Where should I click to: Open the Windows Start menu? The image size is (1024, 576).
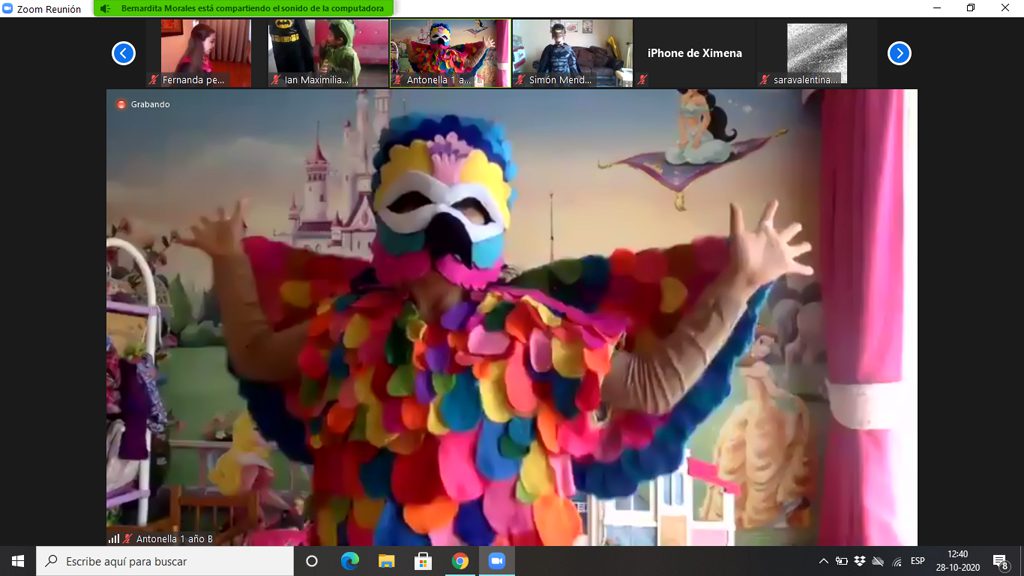[x=18, y=561]
